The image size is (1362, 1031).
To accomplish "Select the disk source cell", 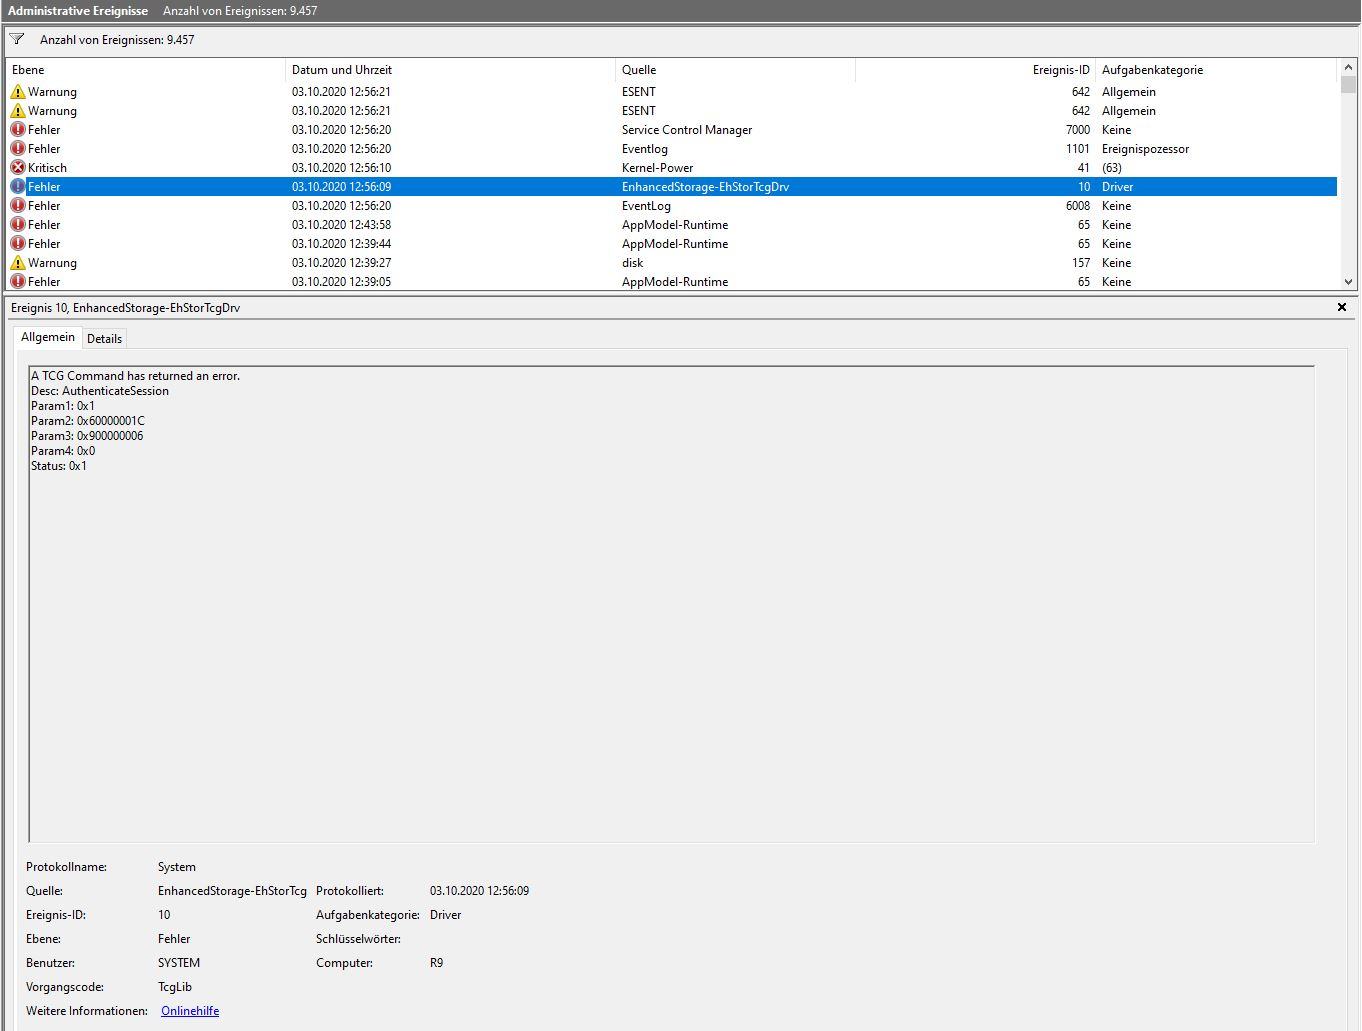I will (633, 263).
